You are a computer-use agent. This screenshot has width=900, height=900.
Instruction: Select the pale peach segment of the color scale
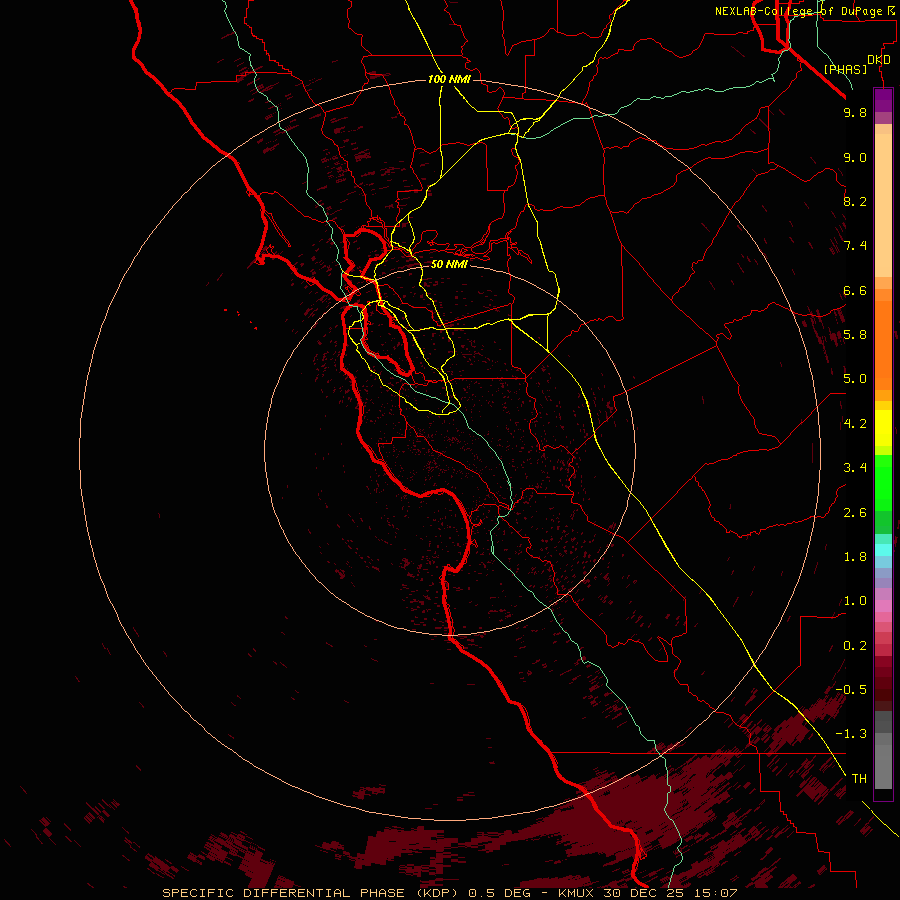883,205
